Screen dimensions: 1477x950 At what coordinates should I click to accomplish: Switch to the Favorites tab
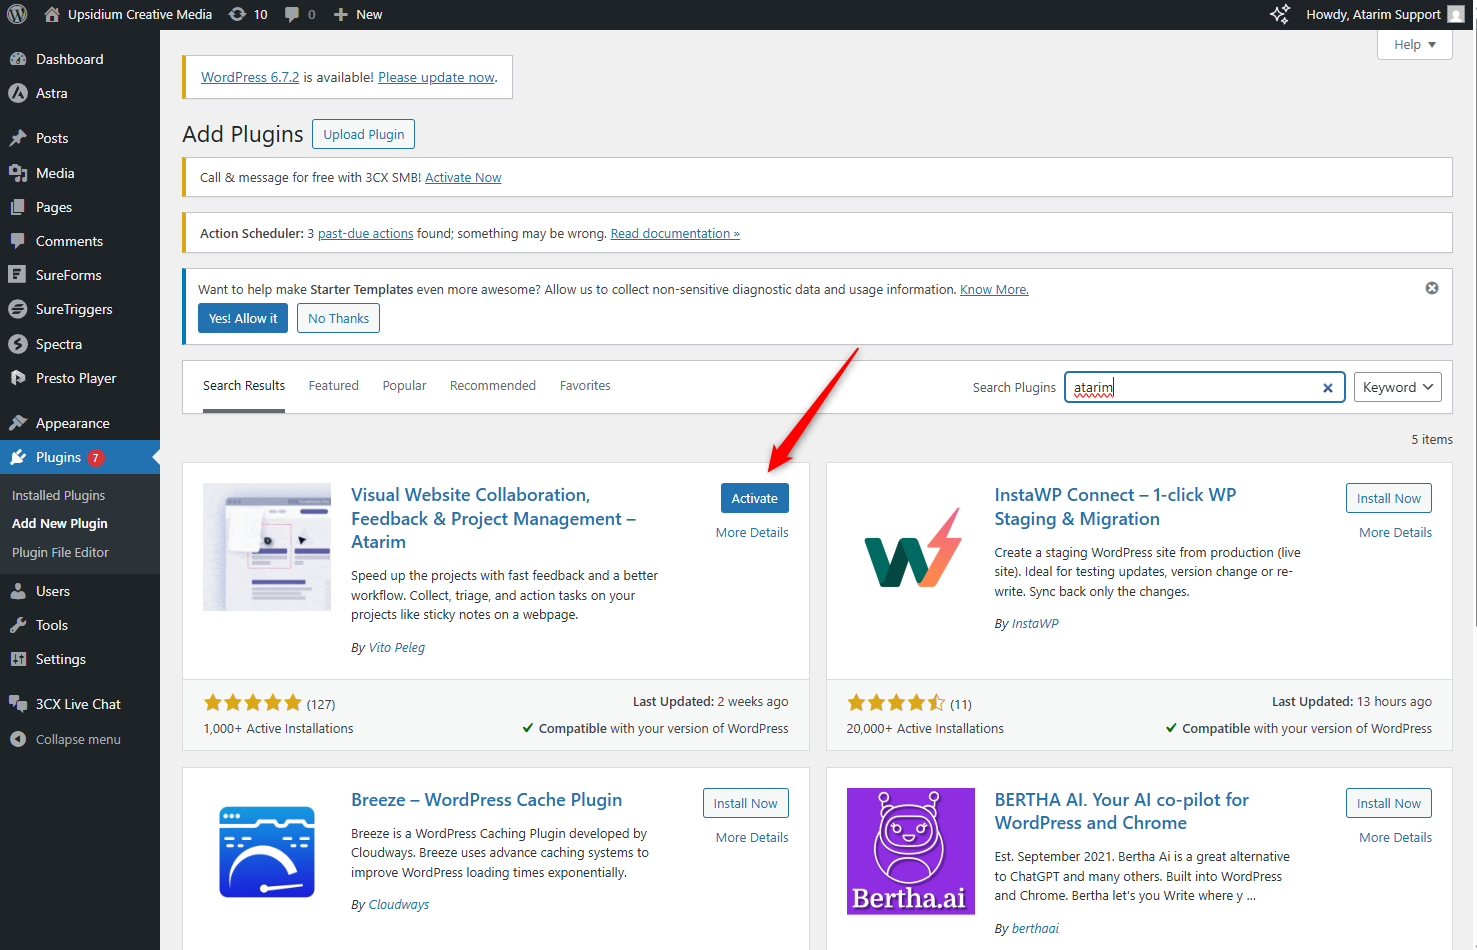585,386
